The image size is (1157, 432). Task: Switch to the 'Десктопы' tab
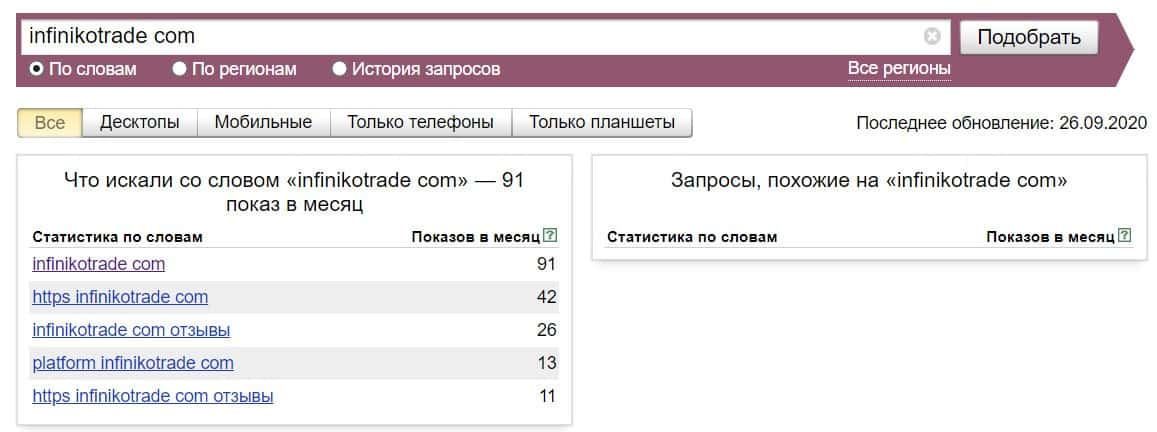140,122
